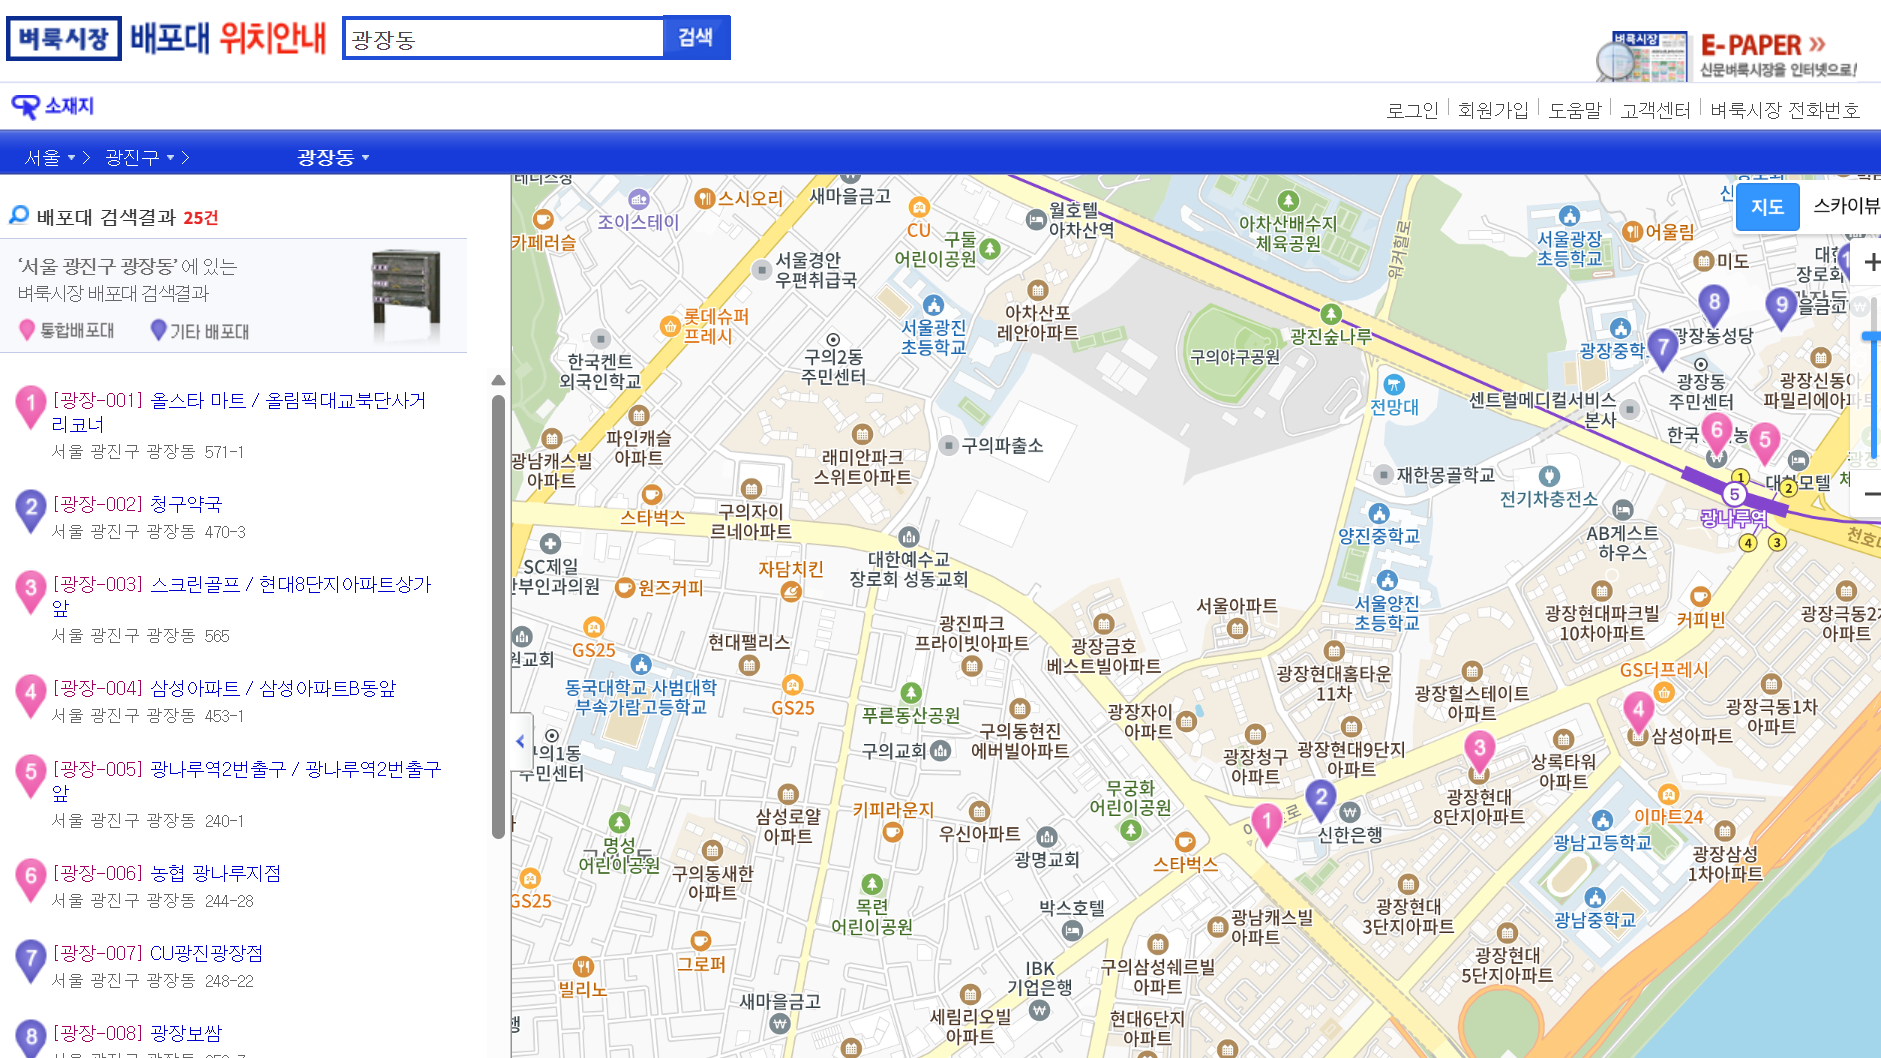This screenshot has width=1881, height=1058.
Task: Select map marker 7 by 광장중학교
Action: pyautogui.click(x=1662, y=348)
